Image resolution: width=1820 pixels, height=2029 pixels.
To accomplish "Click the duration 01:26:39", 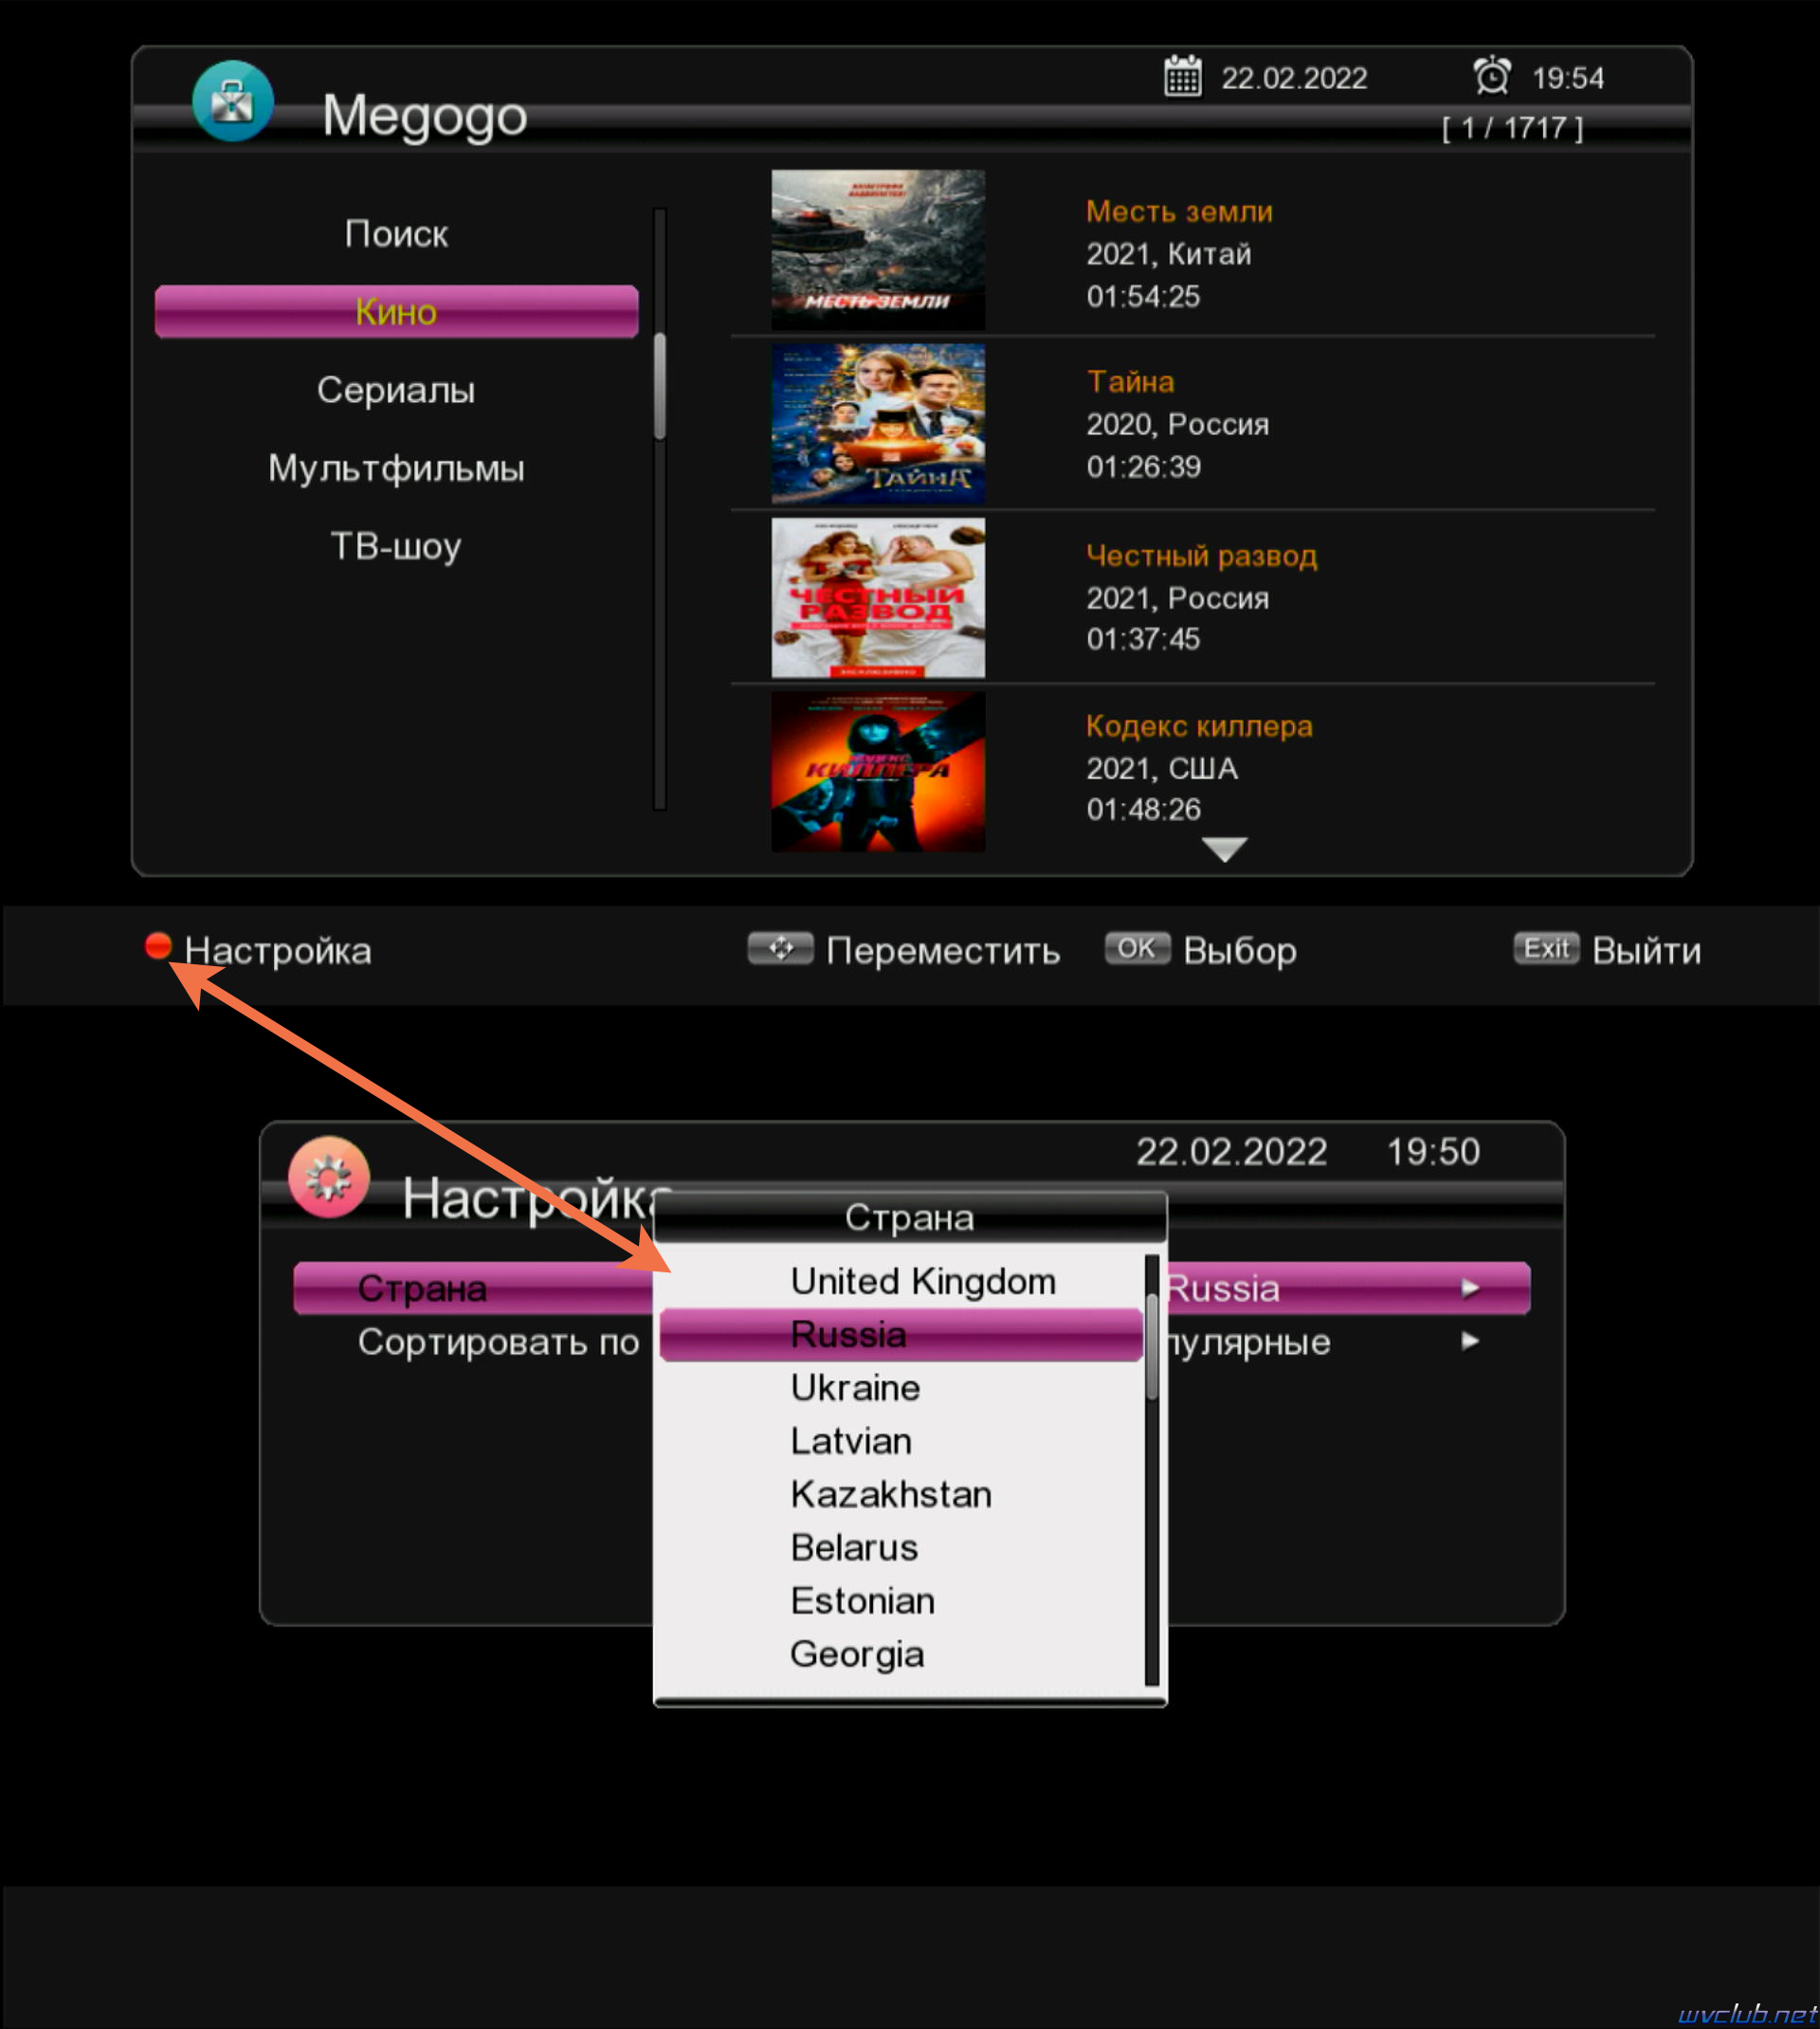I will pyautogui.click(x=1143, y=466).
